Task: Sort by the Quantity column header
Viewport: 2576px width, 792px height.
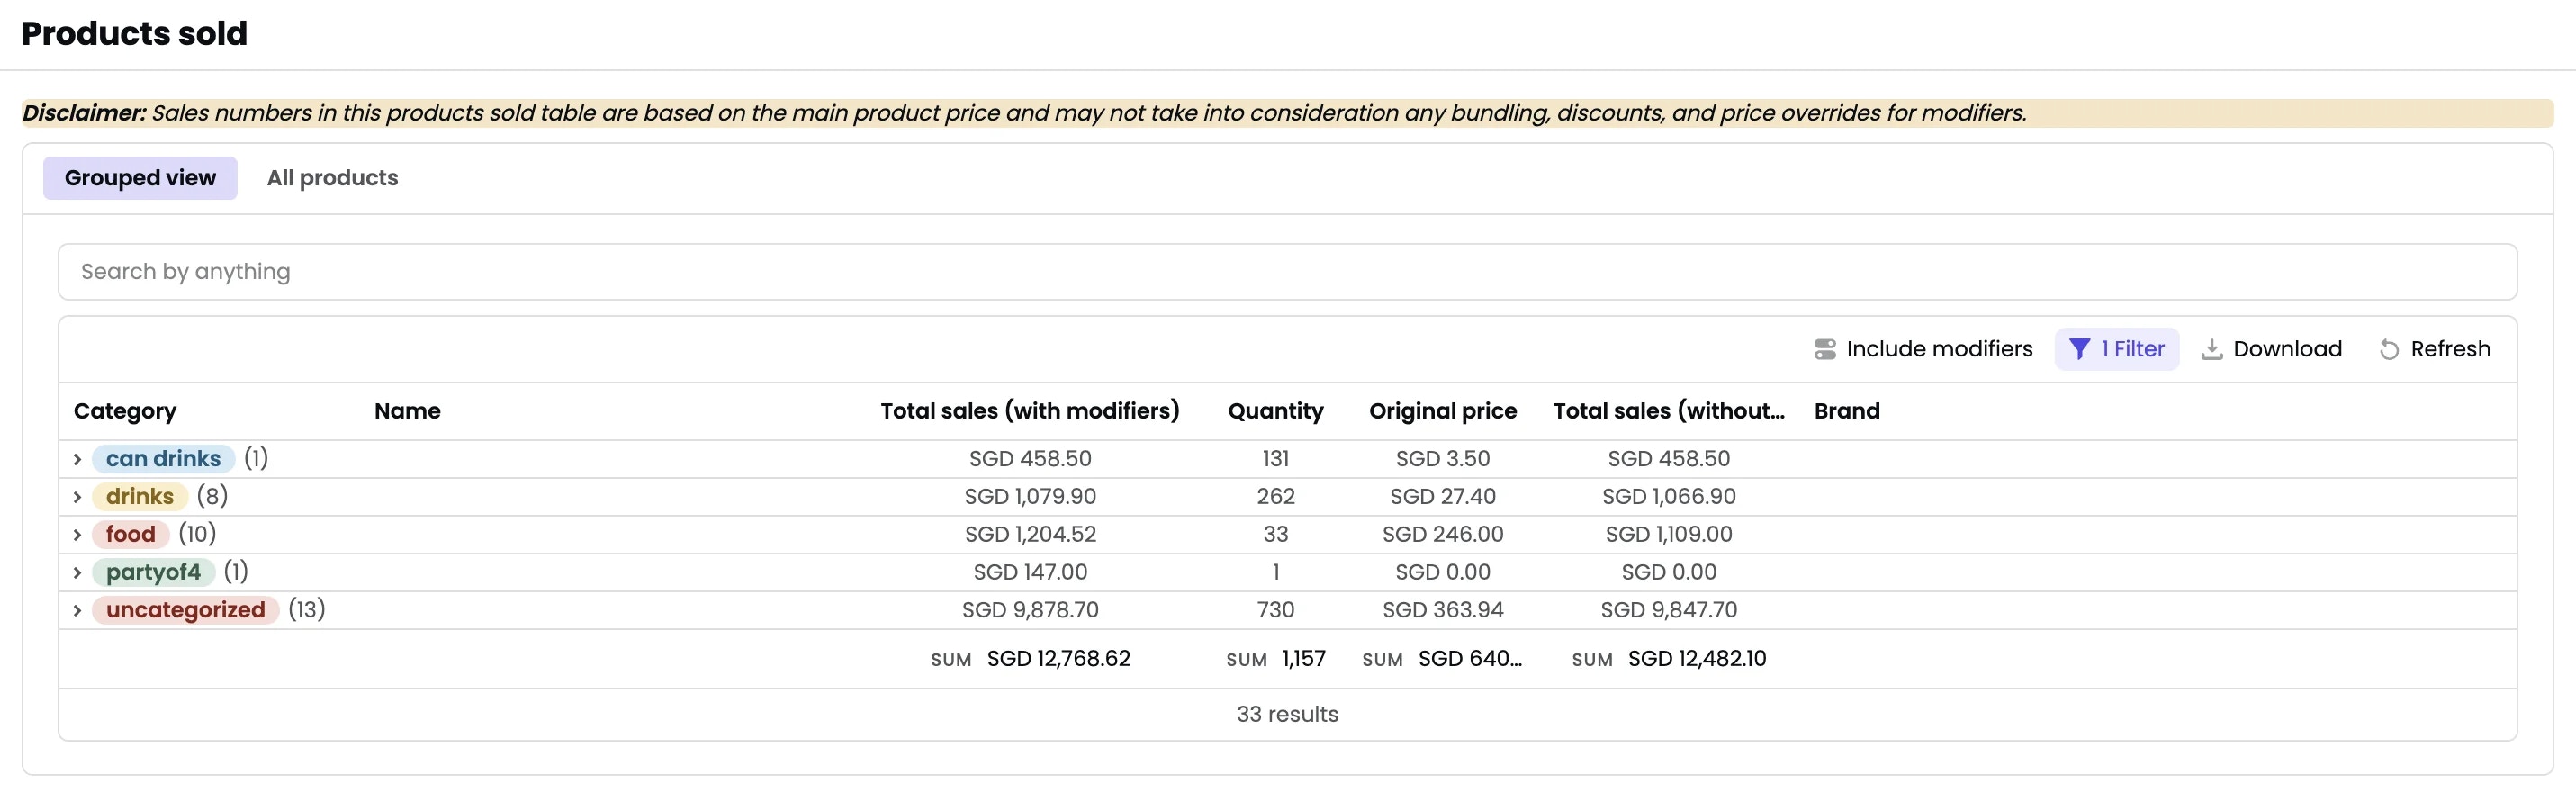Action: click(x=1276, y=410)
